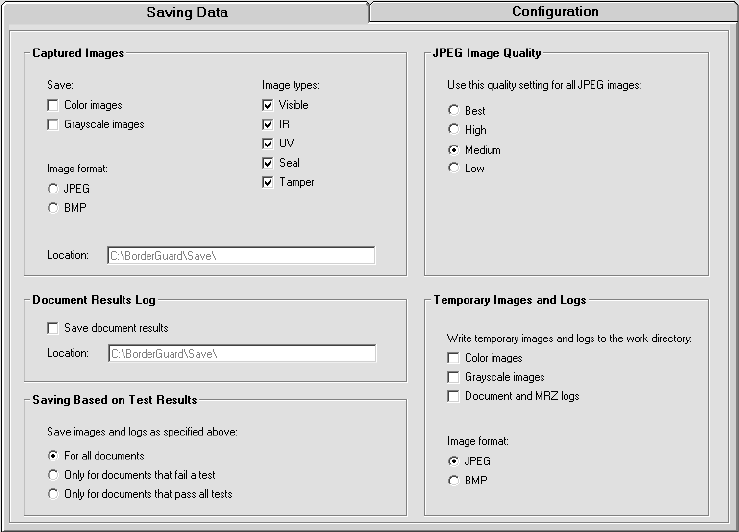The width and height of the screenshot is (739, 532).
Task: Click the 'JPEG Image Quality' group title
Action: (x=487, y=53)
